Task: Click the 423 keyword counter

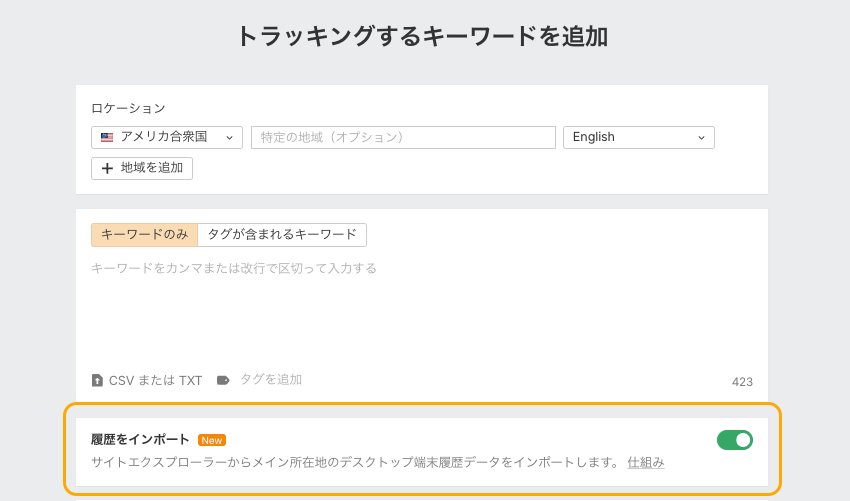Action: 742,382
